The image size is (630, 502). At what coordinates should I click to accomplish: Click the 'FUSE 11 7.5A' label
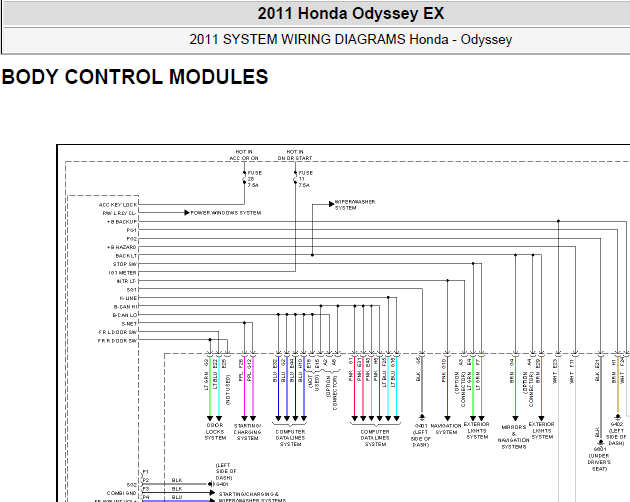point(305,179)
